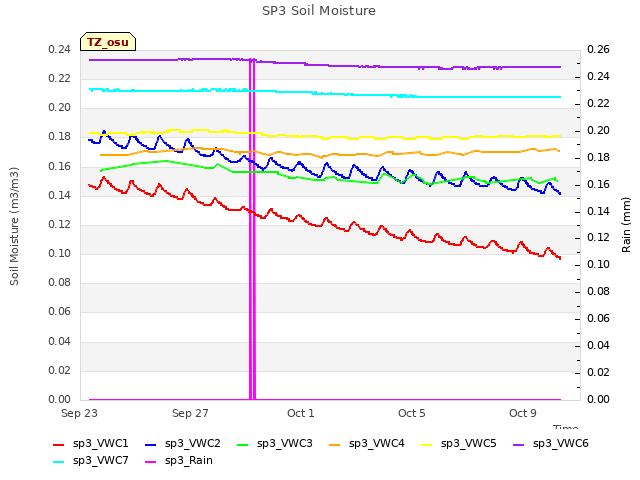Click the sp3_VWC1 legend entry
640x480 pixels.
point(91,443)
